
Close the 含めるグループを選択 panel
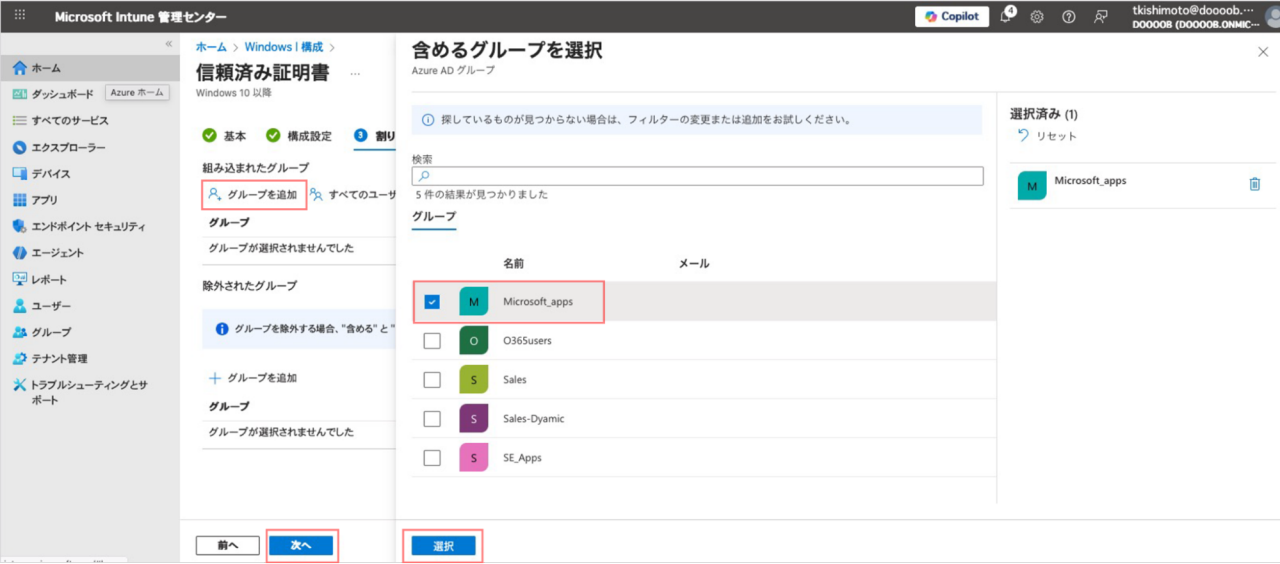1262,51
